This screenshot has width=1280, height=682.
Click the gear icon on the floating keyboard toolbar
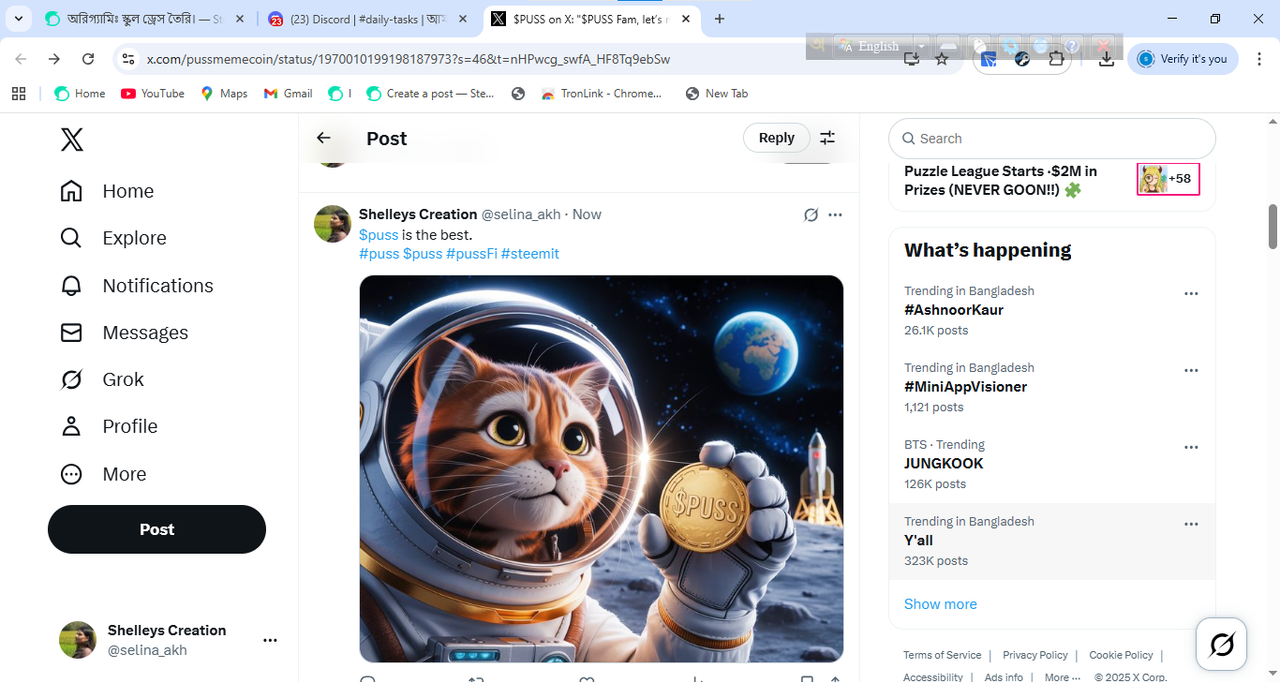point(1010,46)
